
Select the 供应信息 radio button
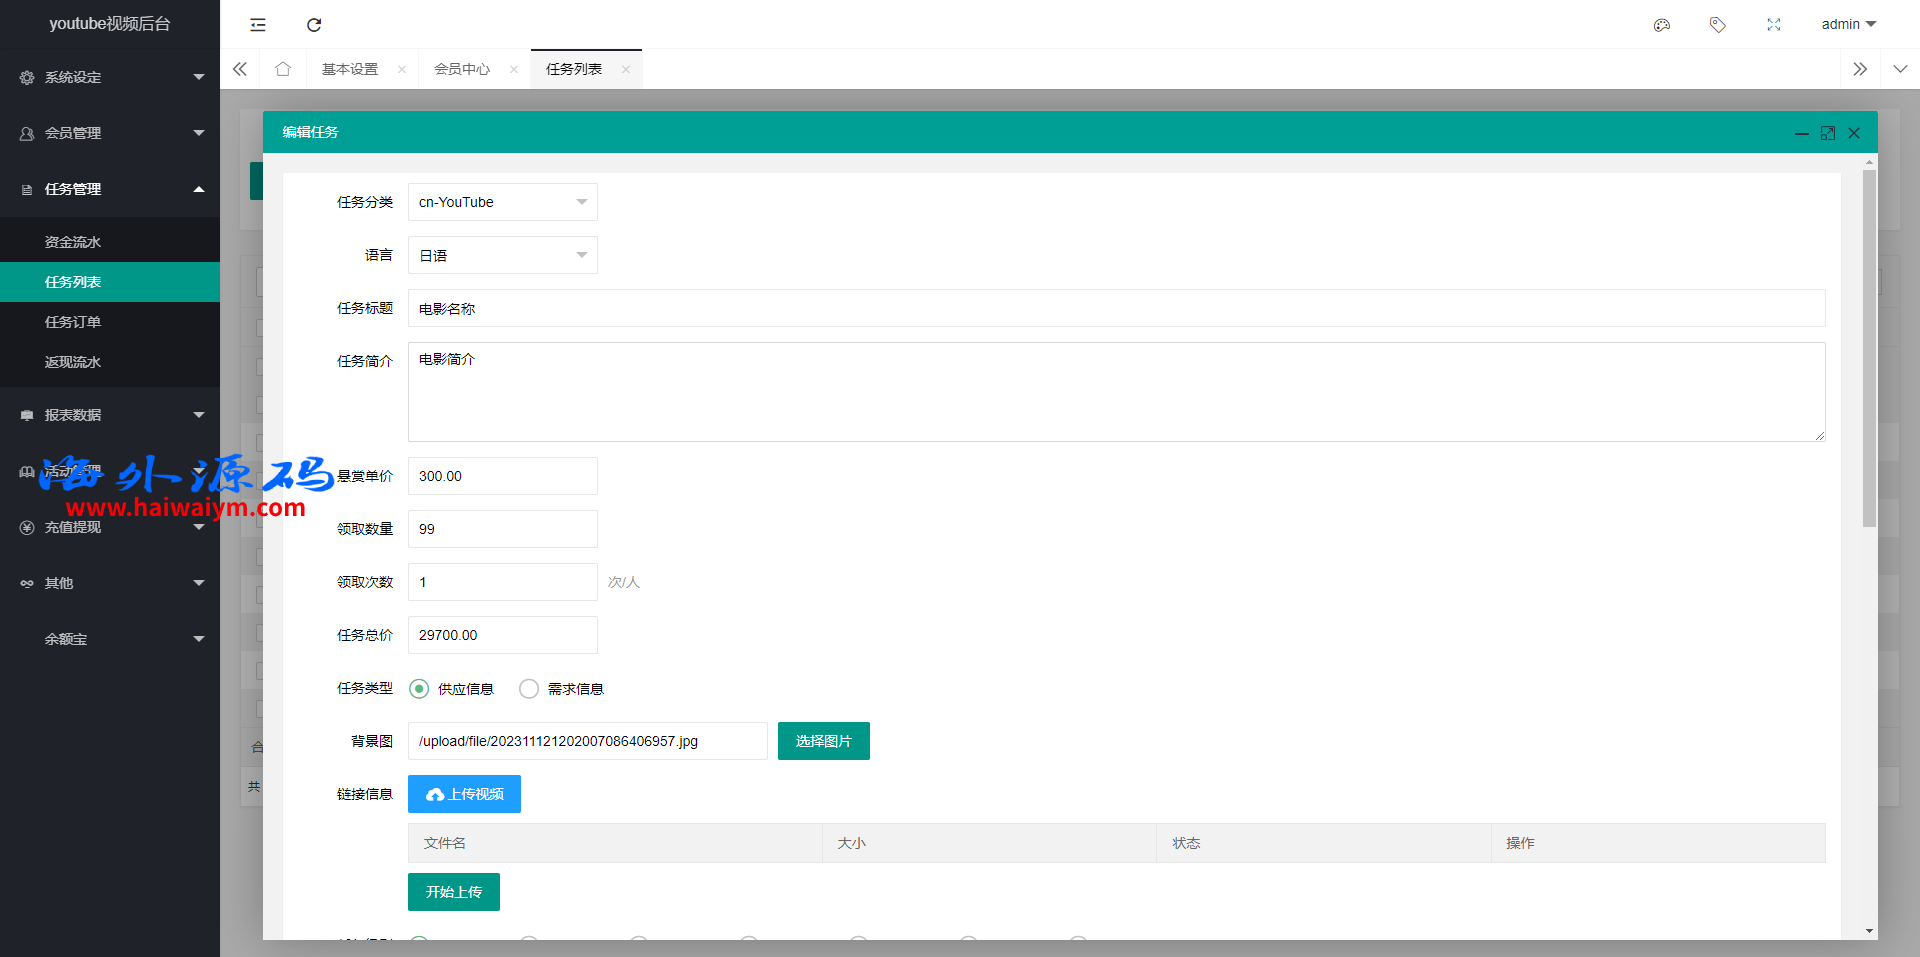420,689
